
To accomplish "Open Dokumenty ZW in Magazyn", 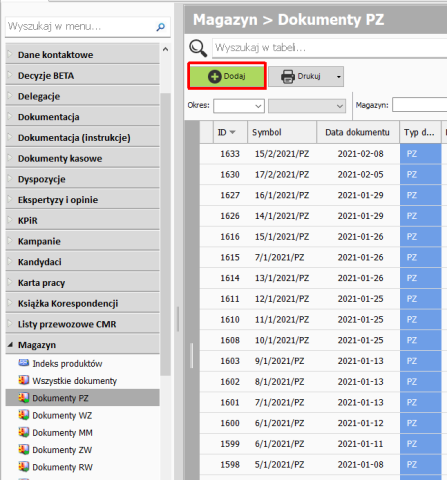I will [62, 450].
